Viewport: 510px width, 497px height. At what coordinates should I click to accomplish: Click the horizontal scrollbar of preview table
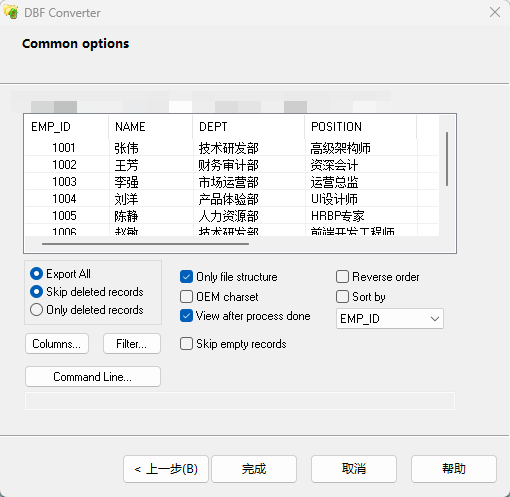point(145,244)
